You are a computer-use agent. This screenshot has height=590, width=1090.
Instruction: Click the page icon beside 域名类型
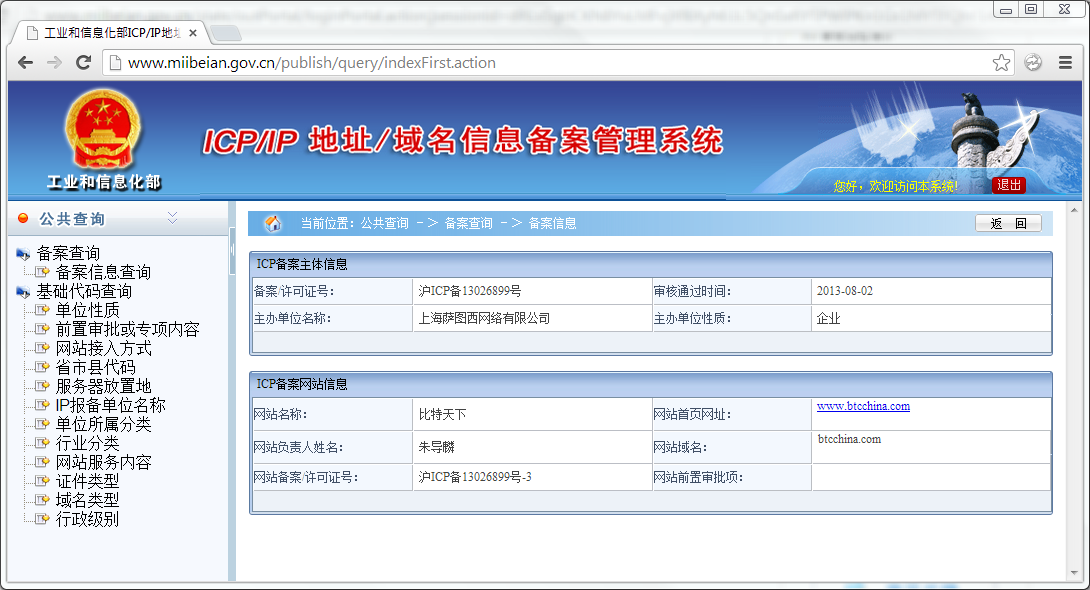coord(42,500)
